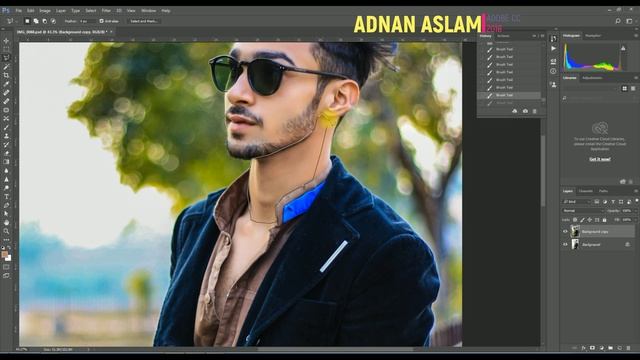Delete the current history state
Image resolution: width=640 pixels, height=360 pixels.
click(534, 111)
